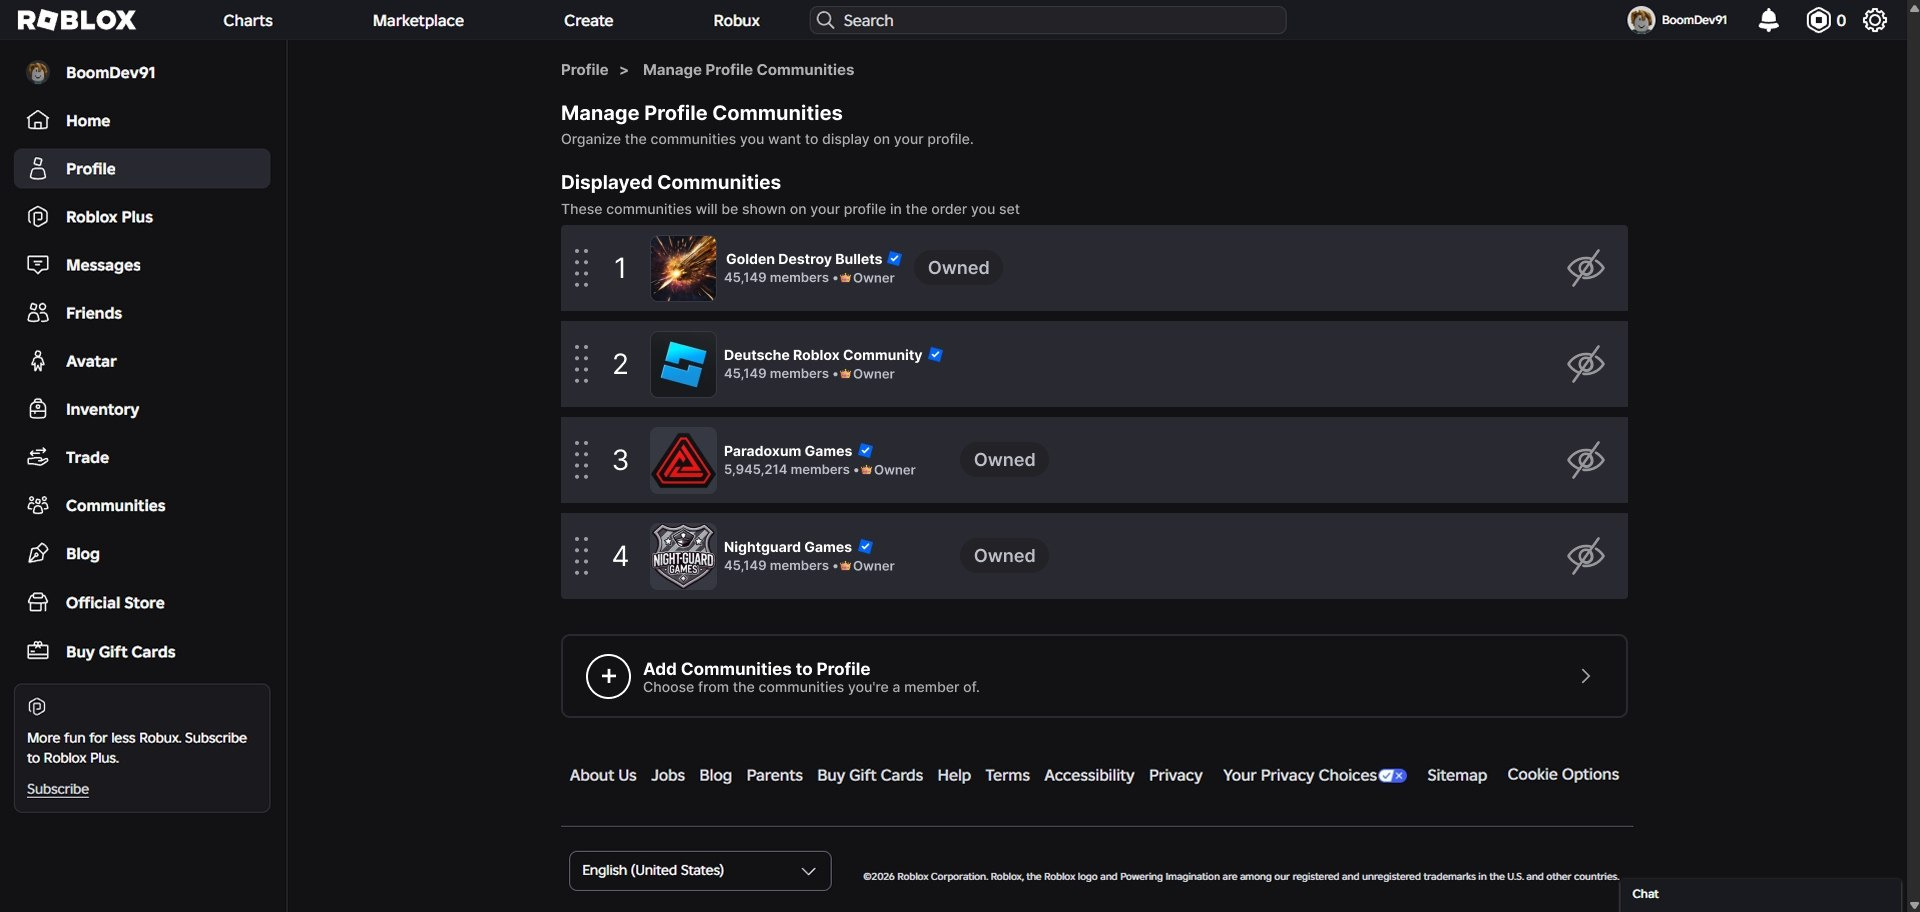Click the Friends icon in sidebar

pos(38,313)
